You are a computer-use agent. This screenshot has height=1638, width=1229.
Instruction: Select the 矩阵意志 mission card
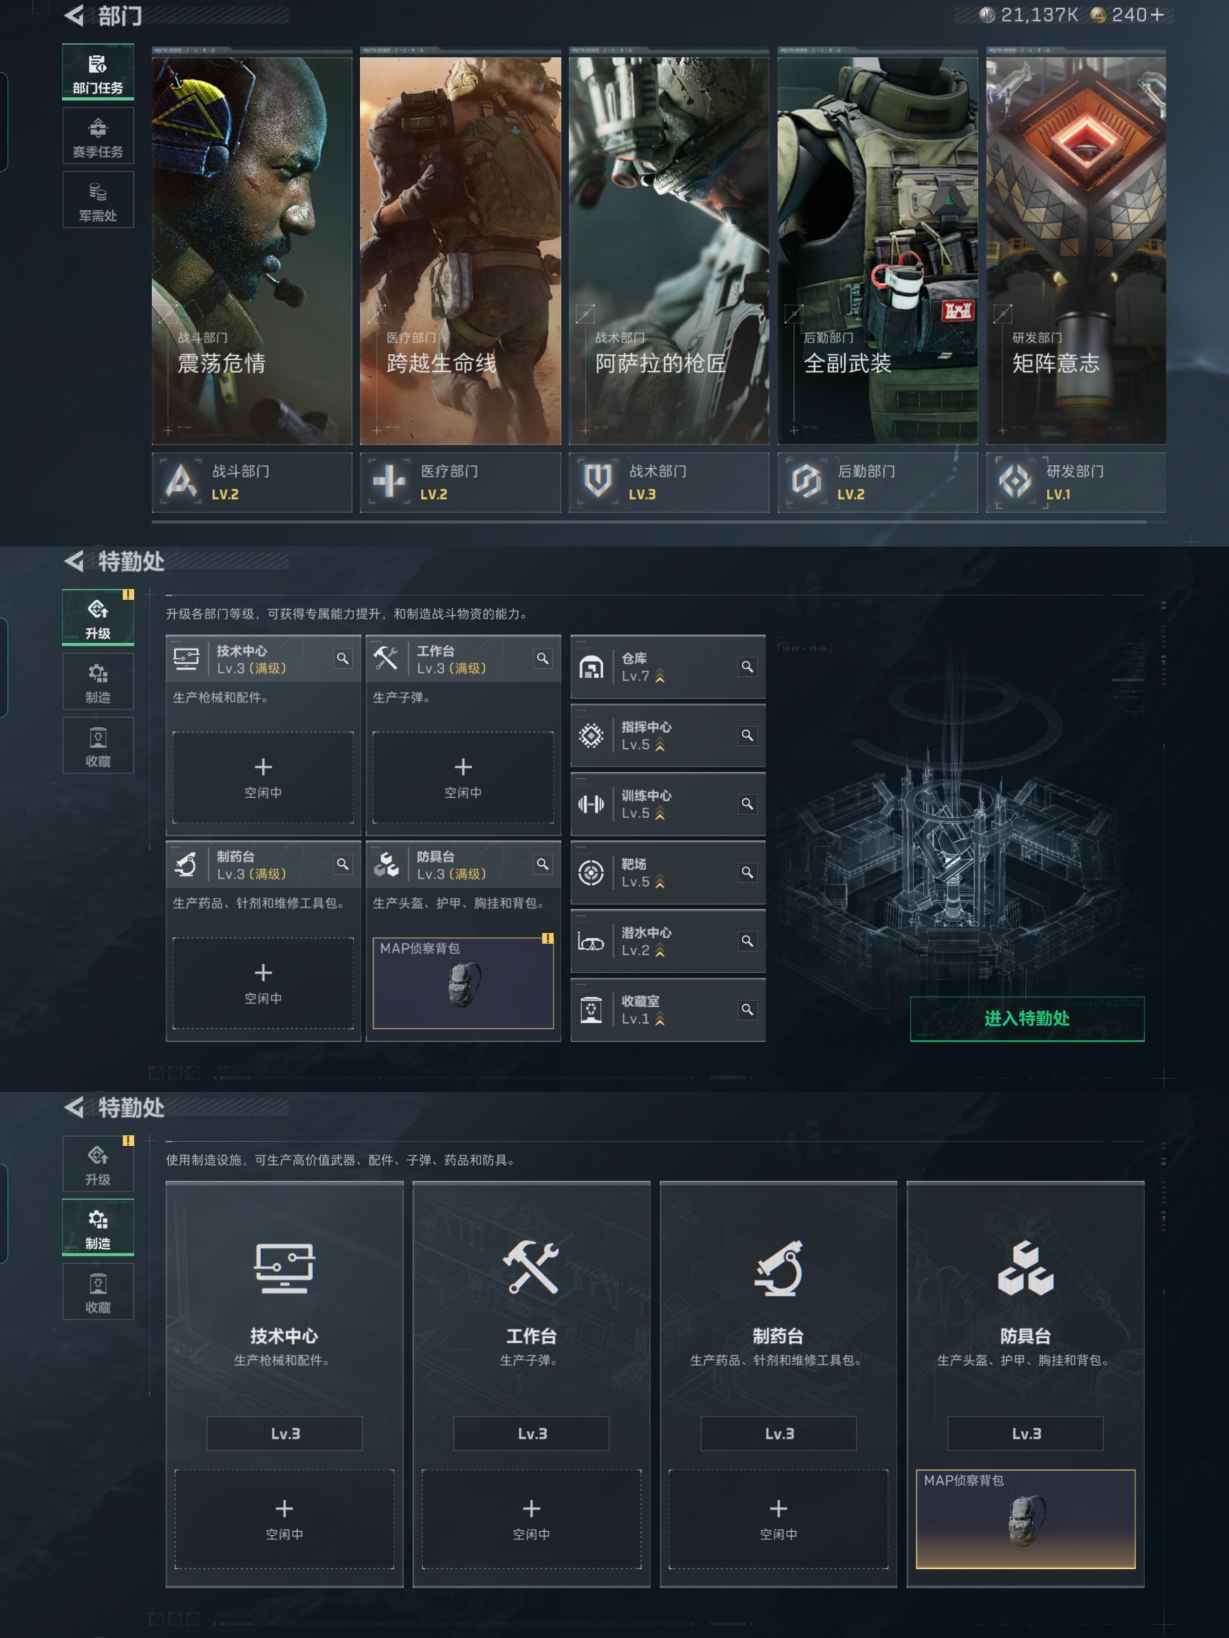pyautogui.click(x=1076, y=250)
